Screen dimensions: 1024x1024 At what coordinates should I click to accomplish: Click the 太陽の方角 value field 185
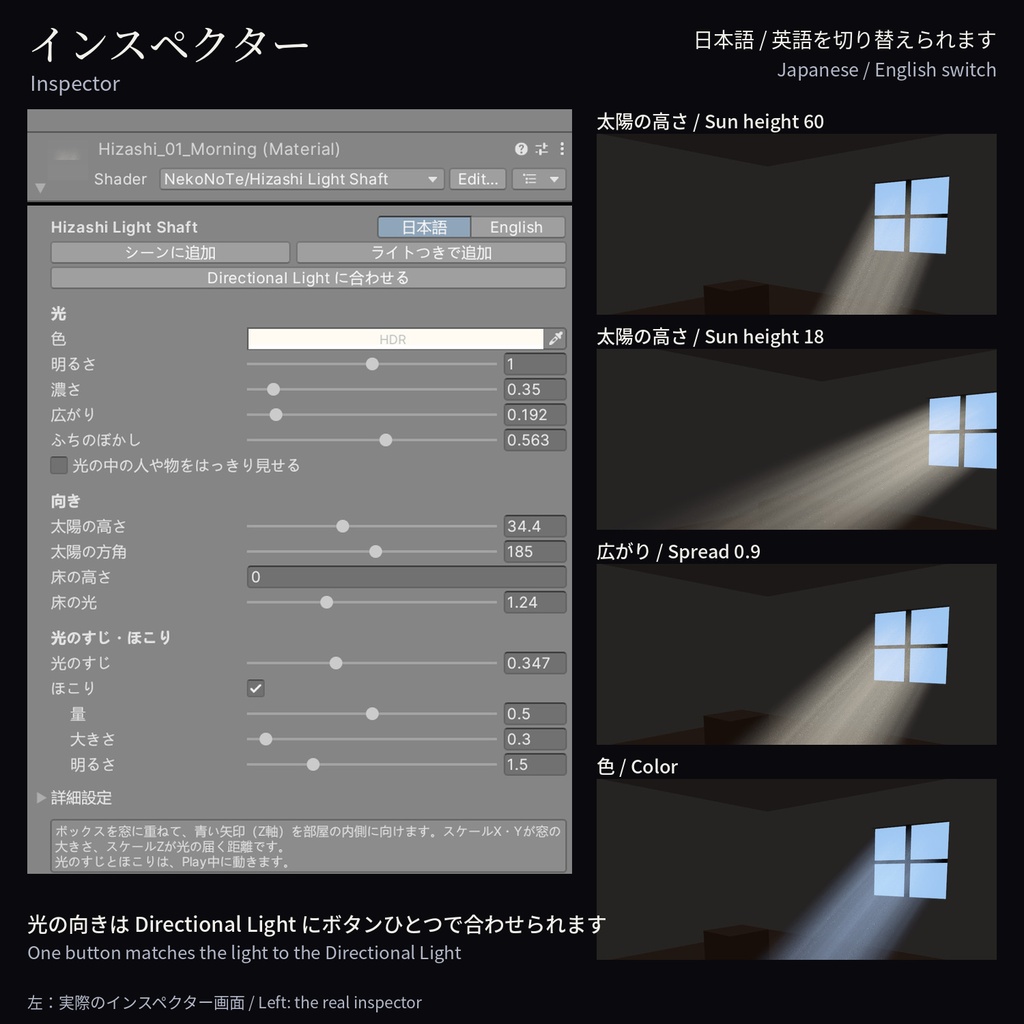pos(535,552)
